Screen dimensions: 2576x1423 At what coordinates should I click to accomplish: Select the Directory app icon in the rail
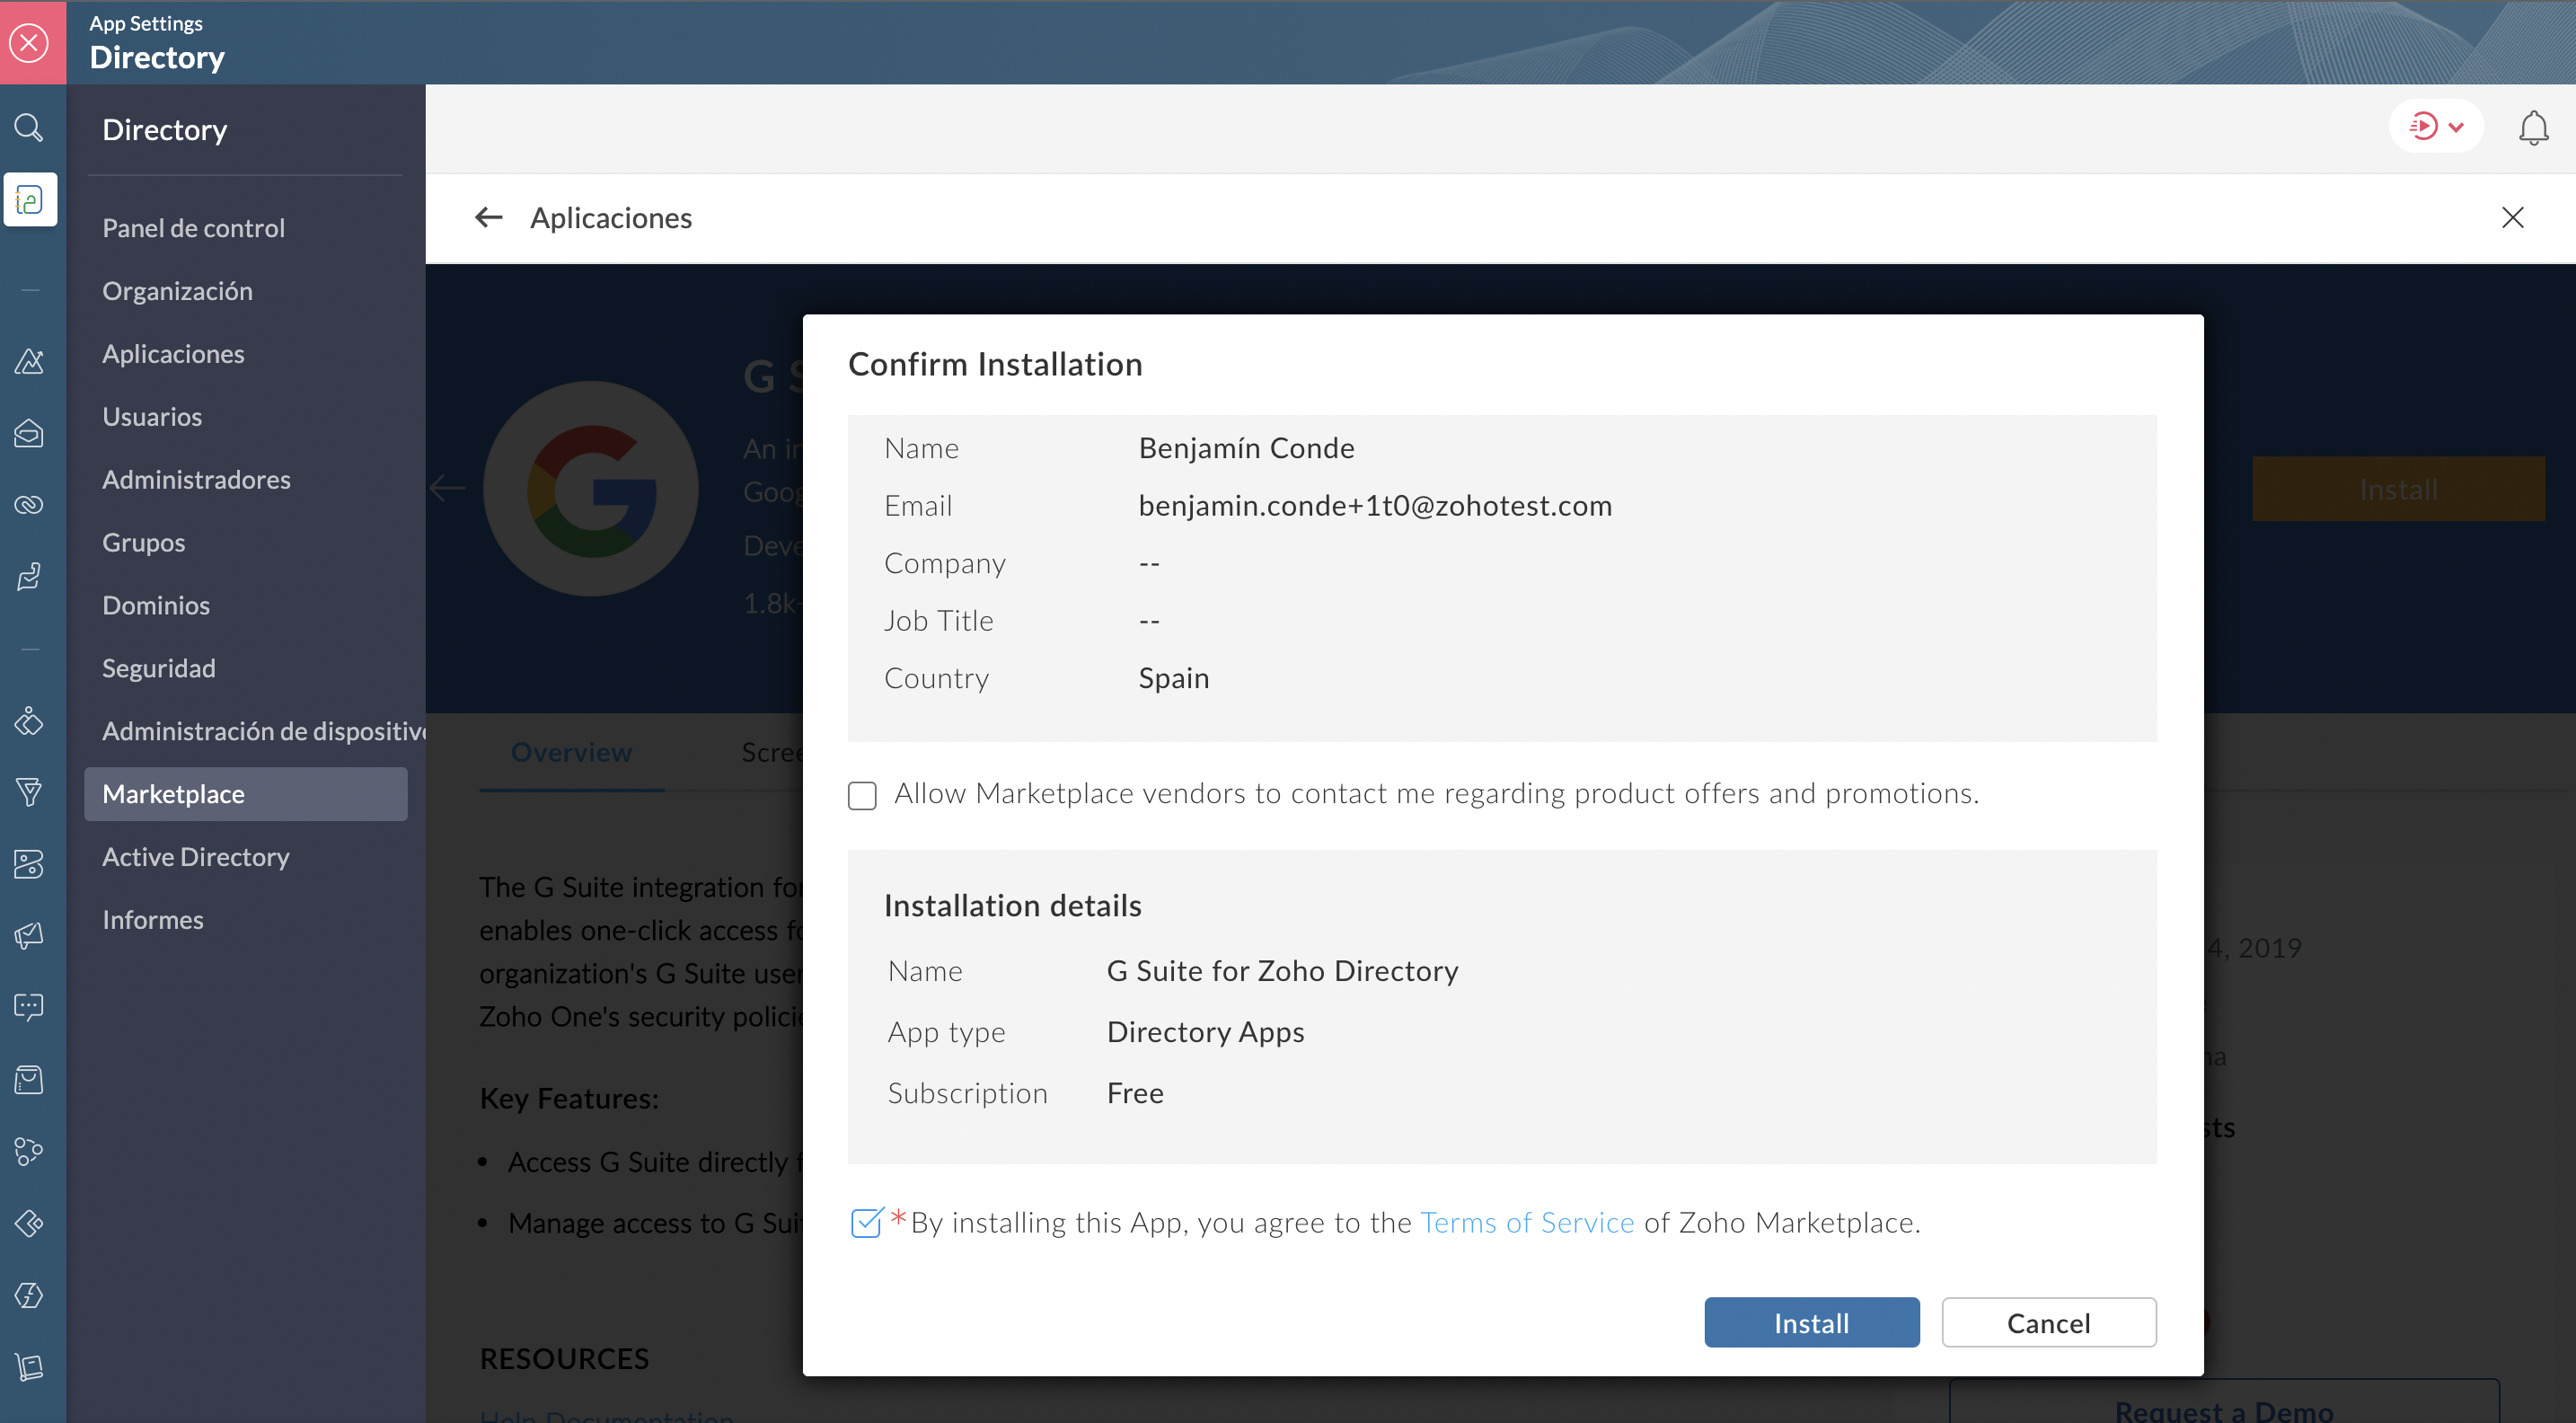point(30,200)
